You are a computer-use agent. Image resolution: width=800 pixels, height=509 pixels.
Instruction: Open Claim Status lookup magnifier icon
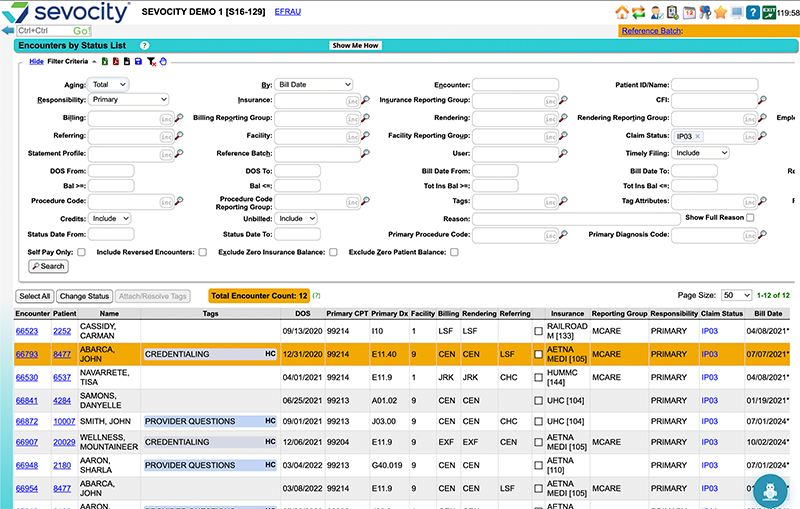762,136
